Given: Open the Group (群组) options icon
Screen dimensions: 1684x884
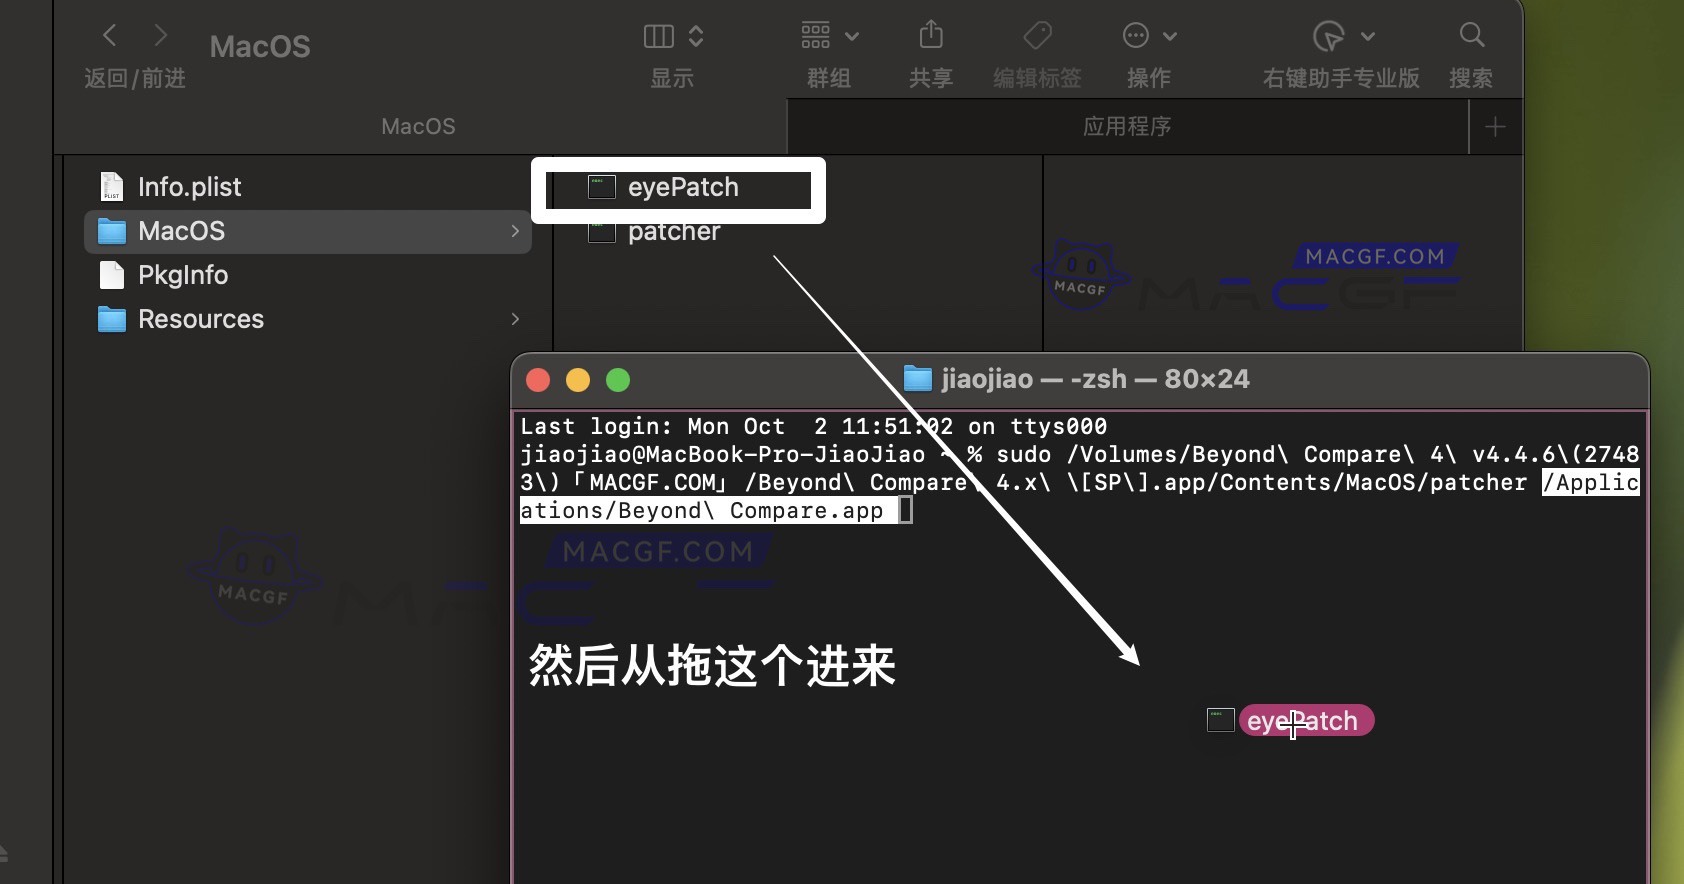Looking at the screenshot, I should (816, 36).
